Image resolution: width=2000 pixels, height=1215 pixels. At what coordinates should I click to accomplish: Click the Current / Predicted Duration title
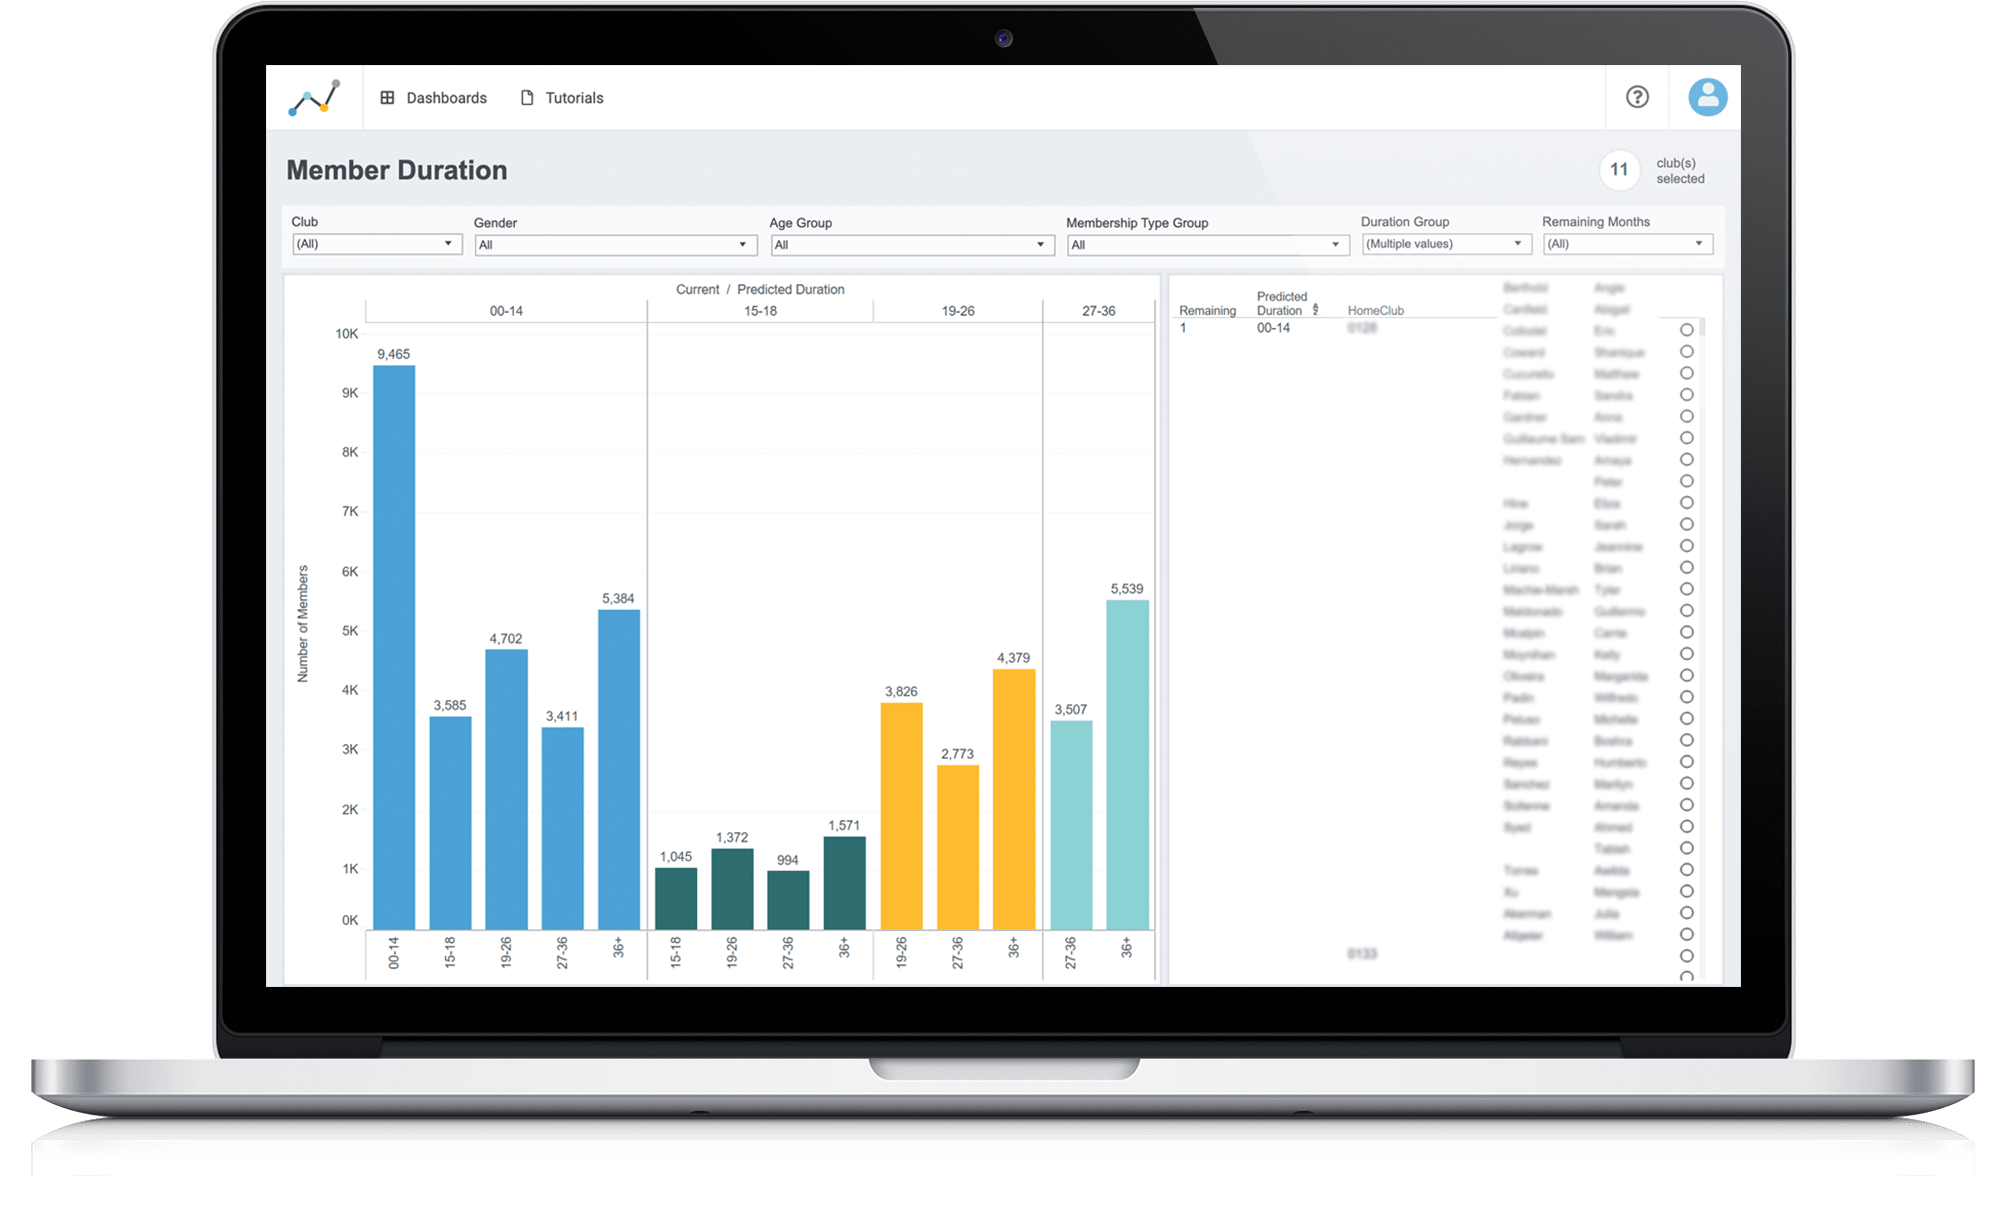pos(760,289)
